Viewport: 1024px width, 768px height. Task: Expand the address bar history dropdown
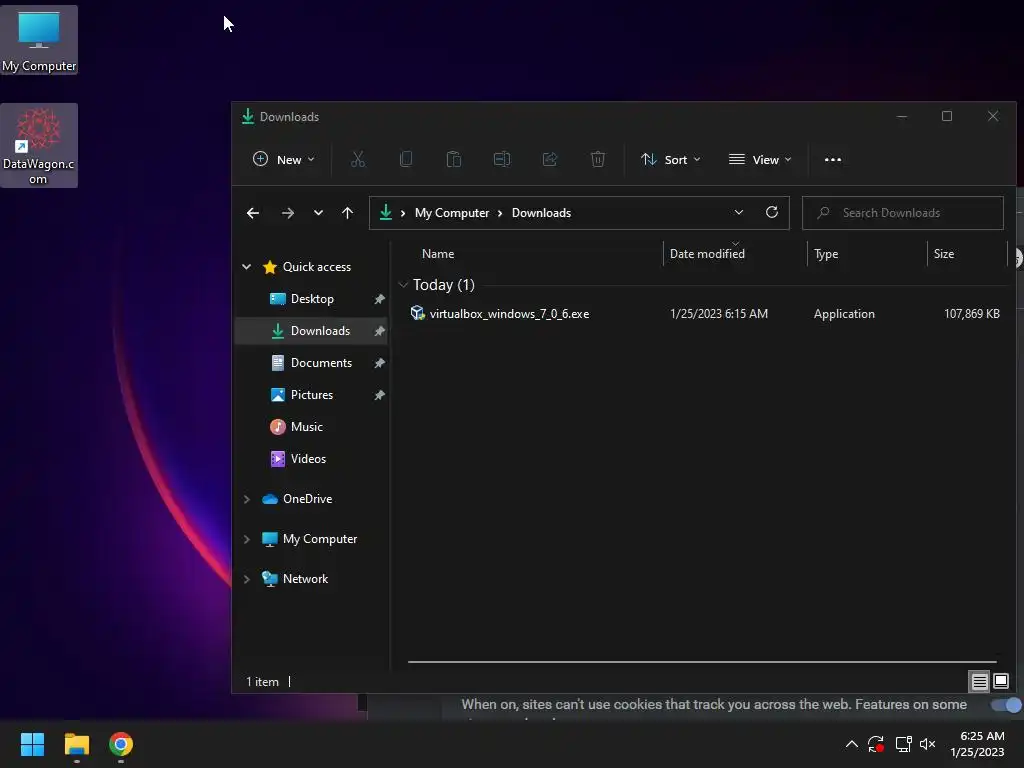click(739, 212)
